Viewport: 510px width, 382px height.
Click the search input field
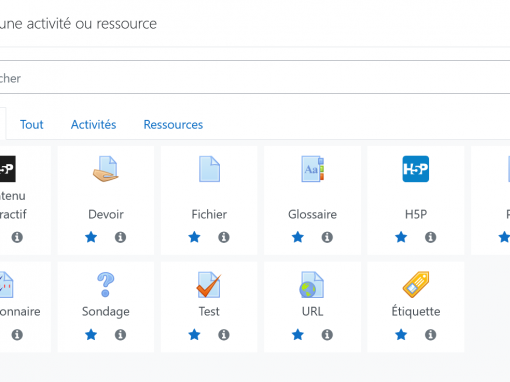[255, 77]
